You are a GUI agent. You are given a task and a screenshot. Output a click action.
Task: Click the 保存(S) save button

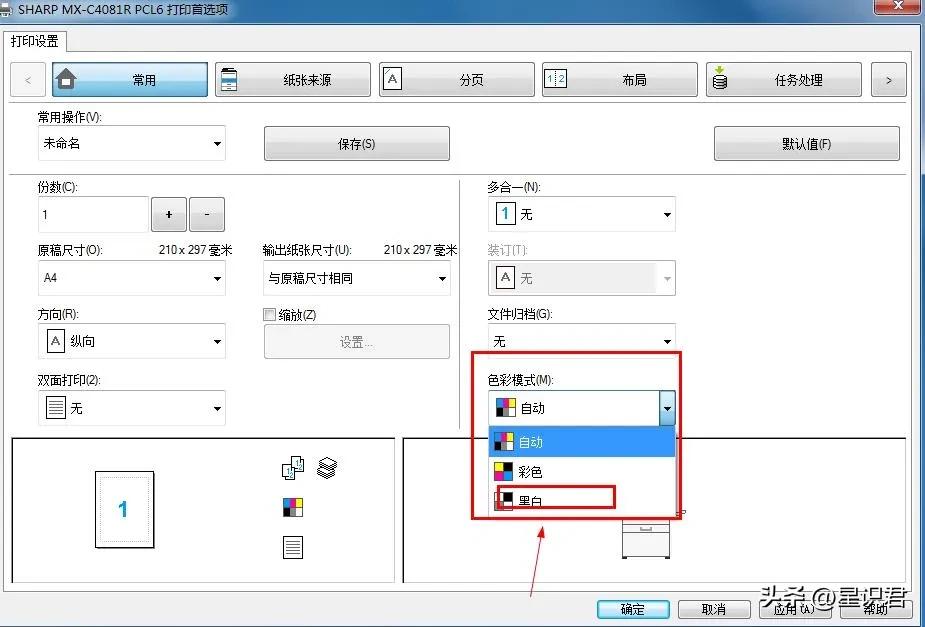tap(356, 143)
